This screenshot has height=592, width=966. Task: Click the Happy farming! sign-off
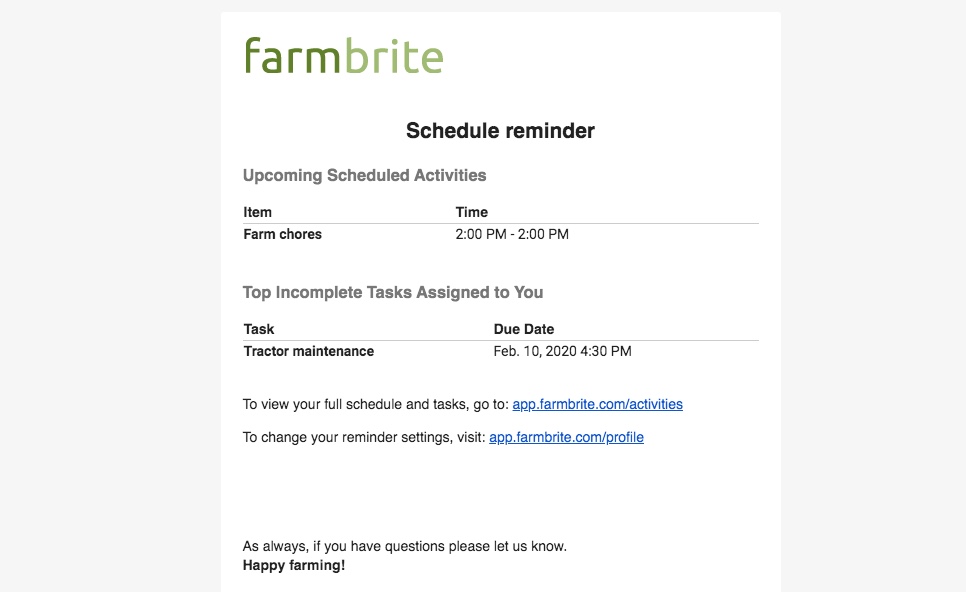click(x=293, y=566)
